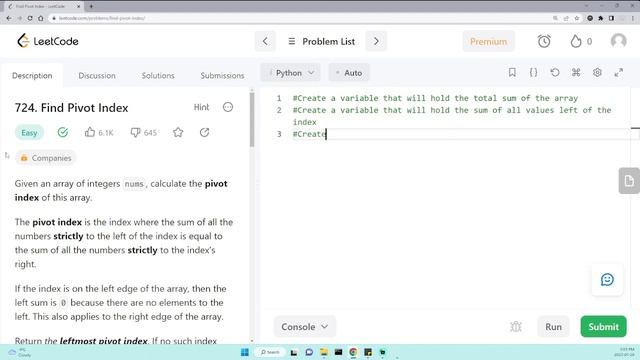
Task: Open the timer alarm clock icon
Action: coord(544,41)
